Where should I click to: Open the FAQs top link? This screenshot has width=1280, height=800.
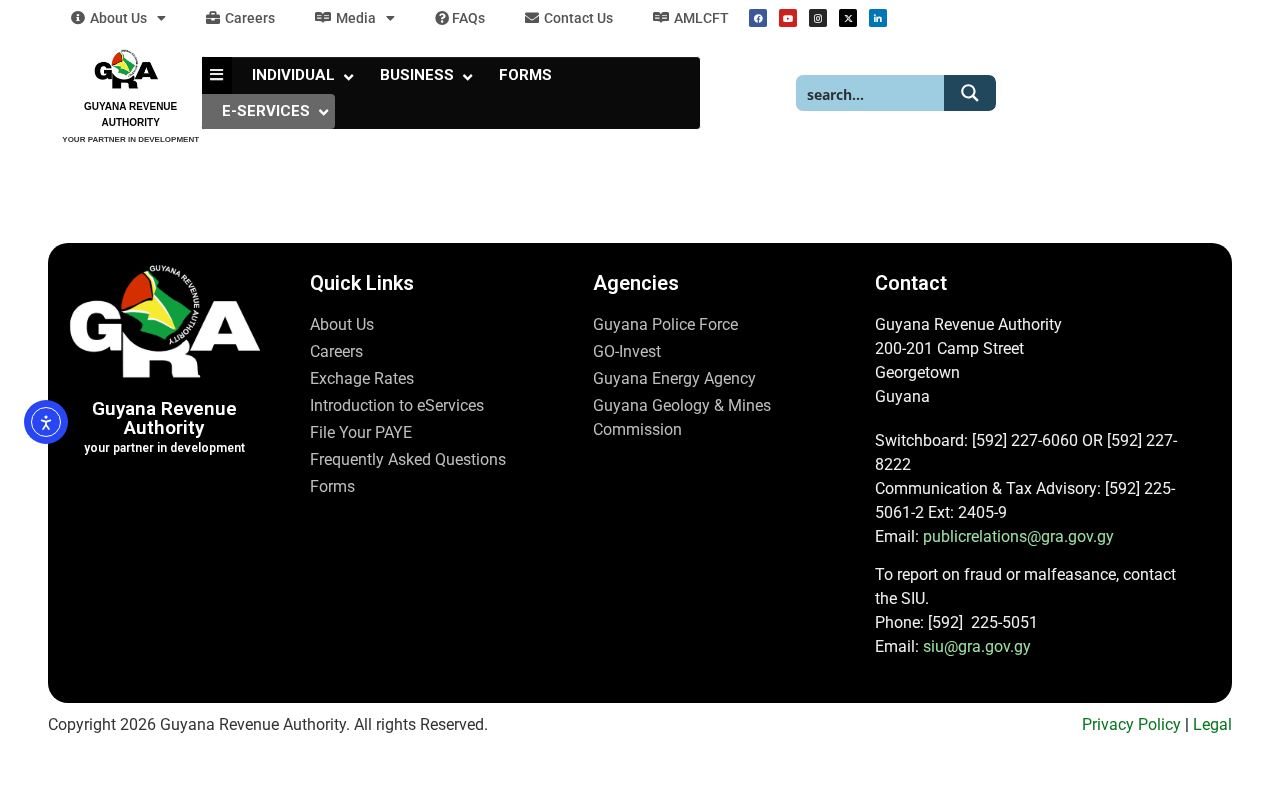click(x=460, y=18)
